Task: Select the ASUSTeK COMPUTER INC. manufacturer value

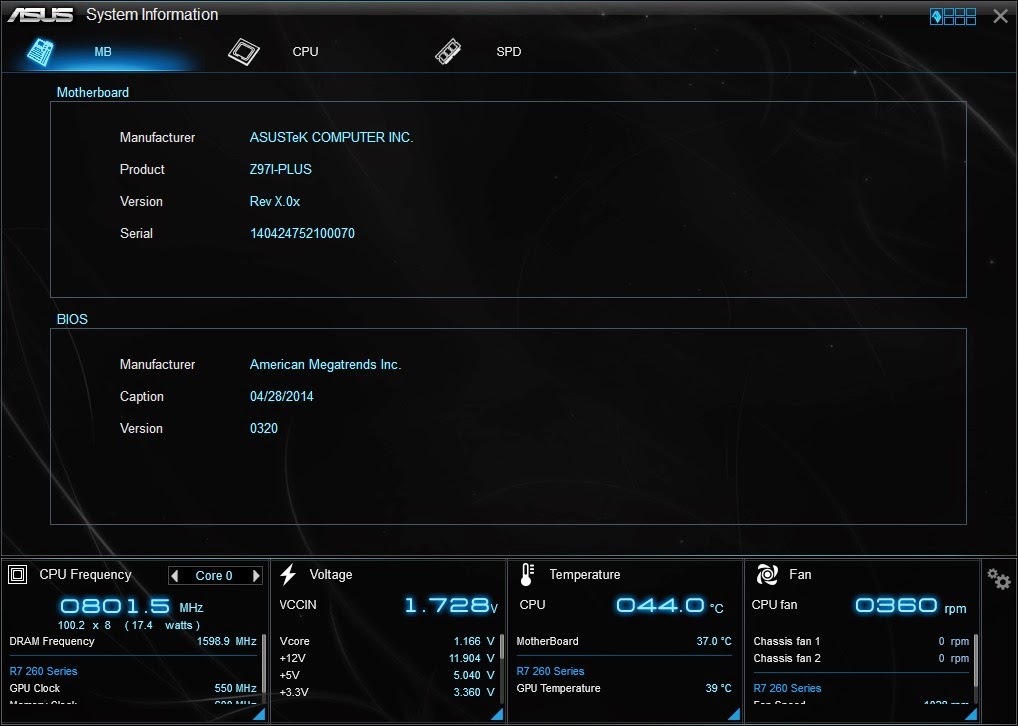Action: [x=331, y=138]
